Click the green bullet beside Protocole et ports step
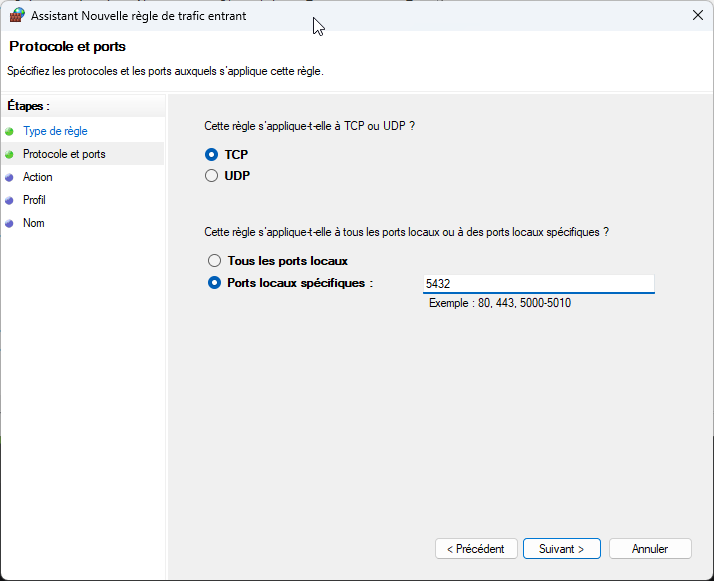Viewport: 714px width, 581px height. (10, 154)
